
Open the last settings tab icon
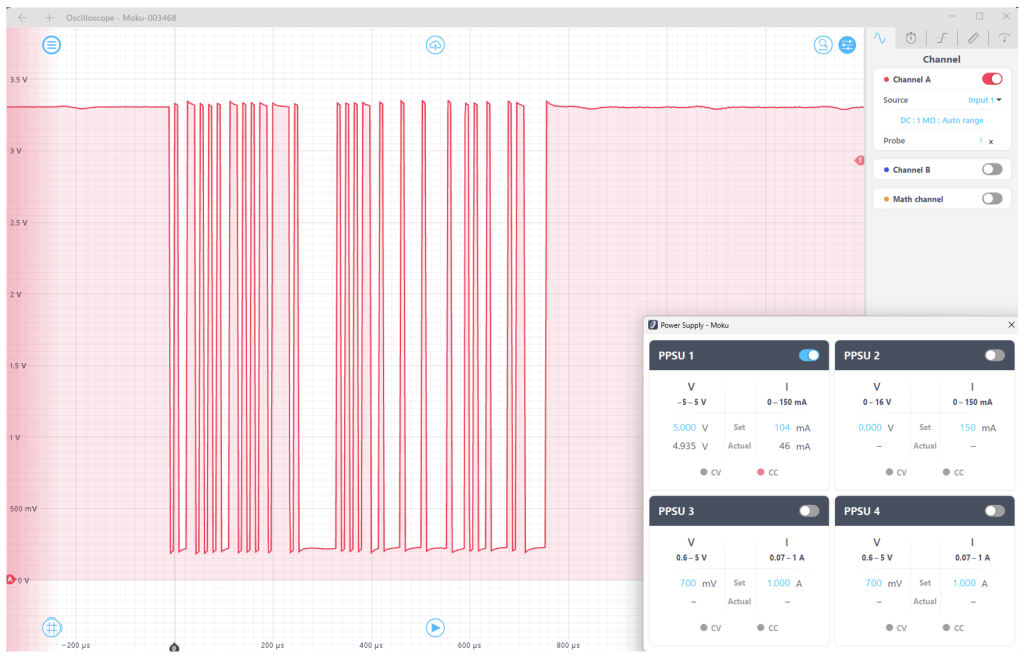1004,39
